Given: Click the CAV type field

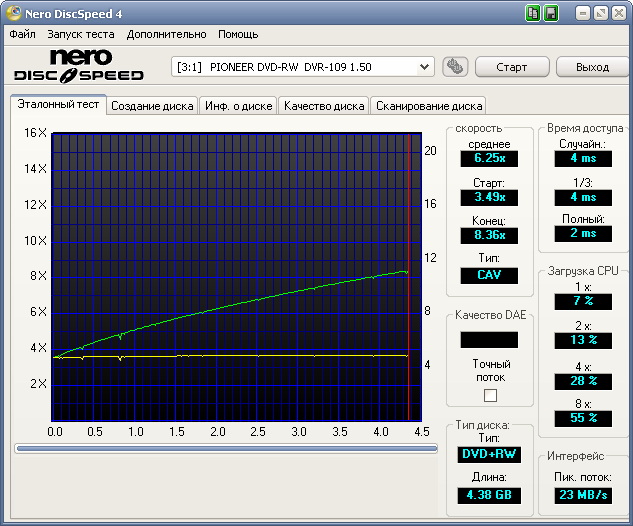Looking at the screenshot, I should tap(489, 275).
